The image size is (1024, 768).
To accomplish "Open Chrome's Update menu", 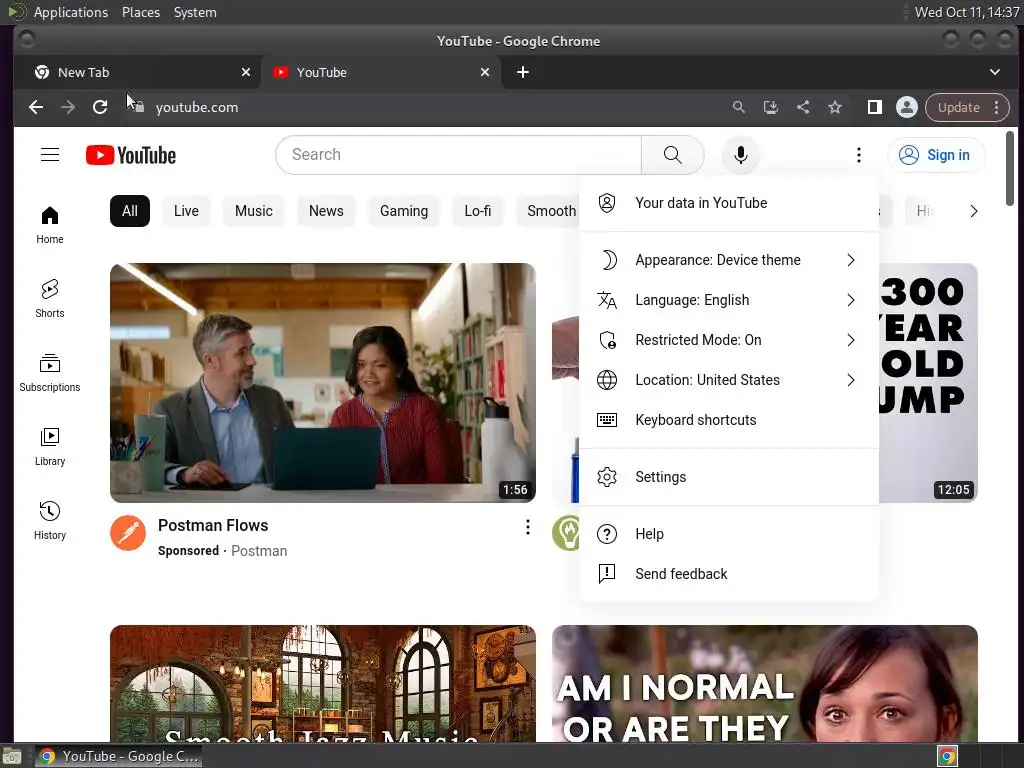I will [967, 107].
